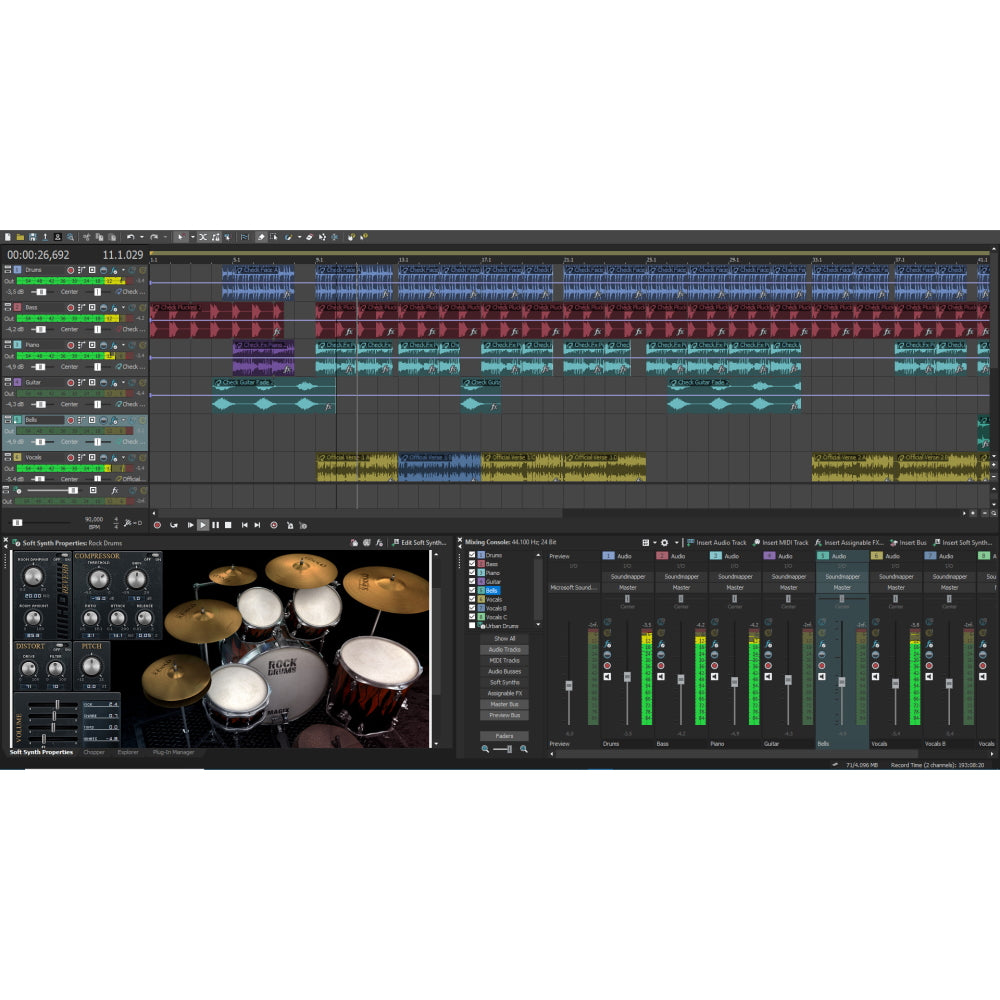Start playback with the Play button
The width and height of the screenshot is (1000, 1000).
204,523
